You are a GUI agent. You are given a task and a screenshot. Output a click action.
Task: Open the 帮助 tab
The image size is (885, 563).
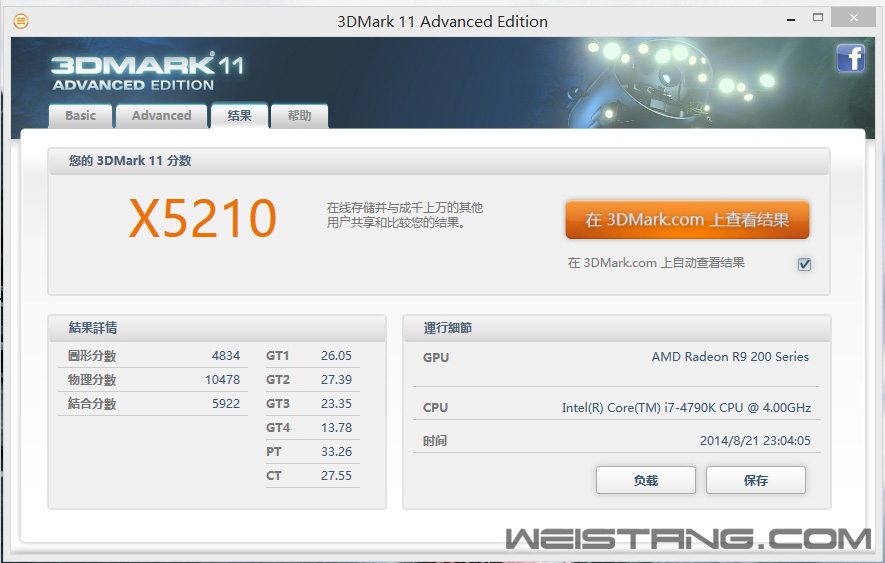[299, 116]
